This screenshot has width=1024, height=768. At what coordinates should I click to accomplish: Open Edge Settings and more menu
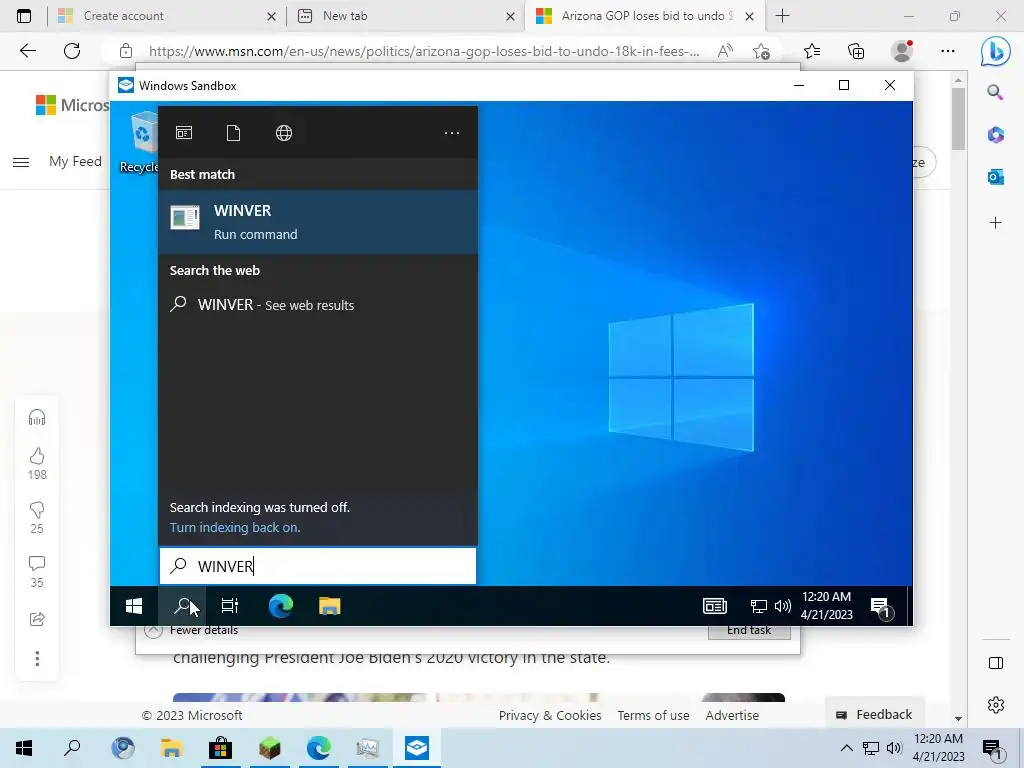click(948, 51)
